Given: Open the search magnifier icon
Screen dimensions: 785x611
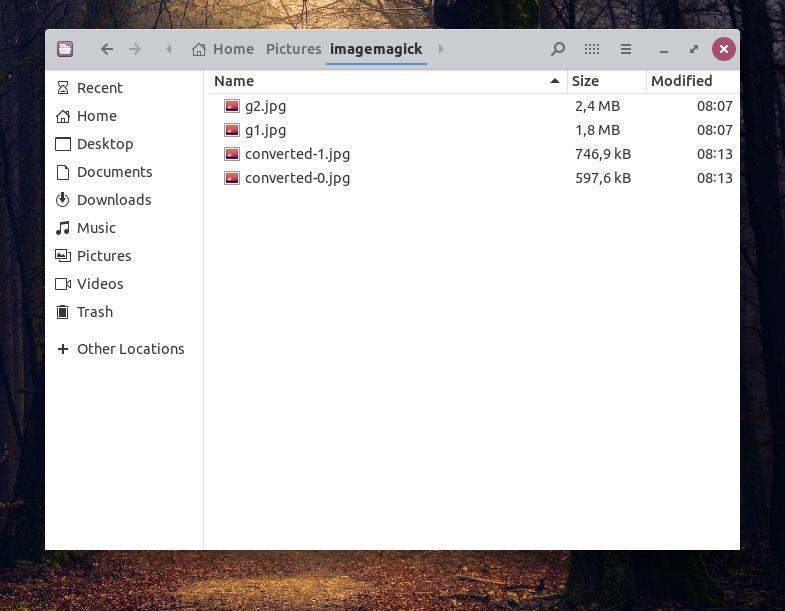Looking at the screenshot, I should 558,49.
